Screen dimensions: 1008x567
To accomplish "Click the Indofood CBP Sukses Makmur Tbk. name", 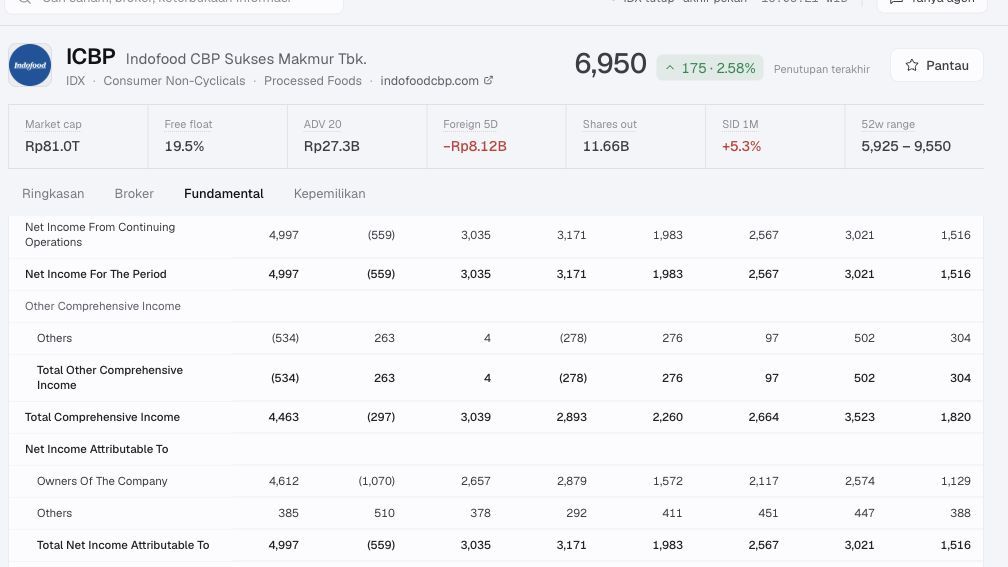I will (246, 58).
